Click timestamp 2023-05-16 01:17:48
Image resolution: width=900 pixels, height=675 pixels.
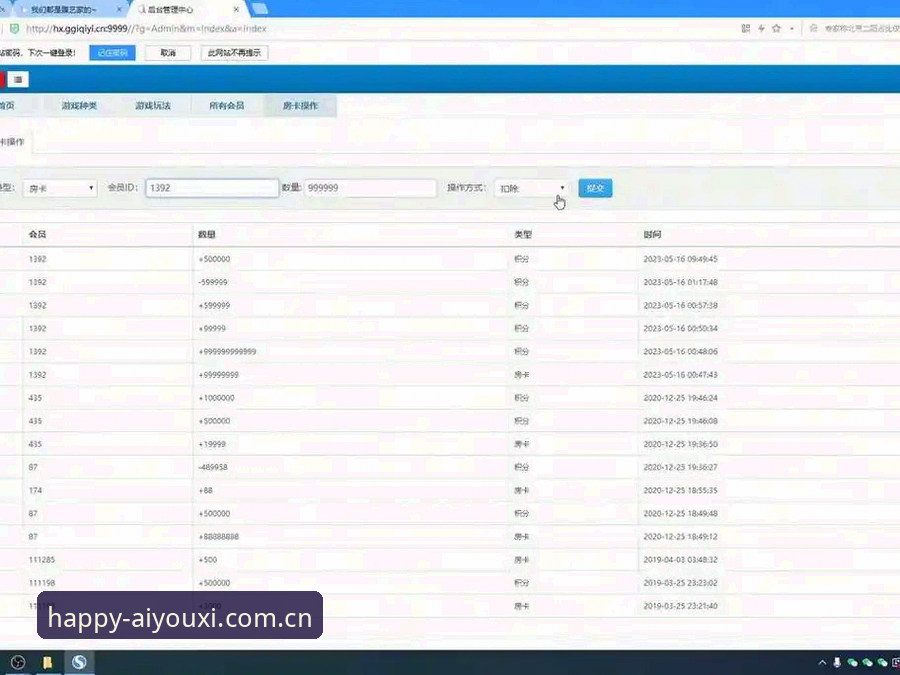(x=680, y=282)
